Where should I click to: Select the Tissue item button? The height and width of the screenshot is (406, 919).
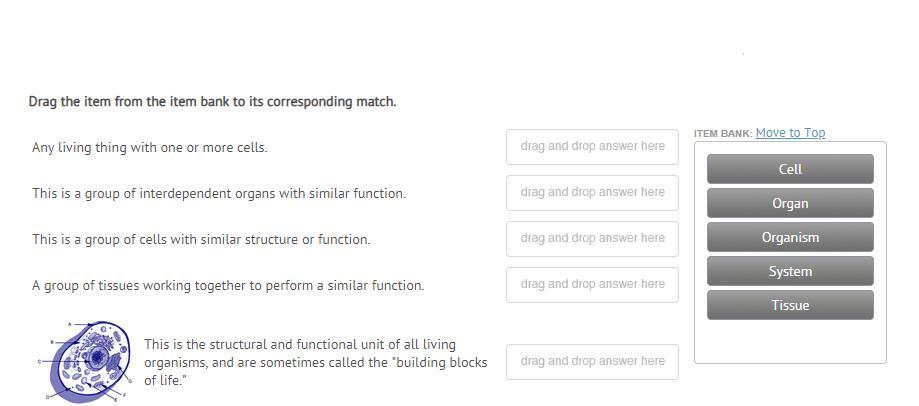pos(790,305)
